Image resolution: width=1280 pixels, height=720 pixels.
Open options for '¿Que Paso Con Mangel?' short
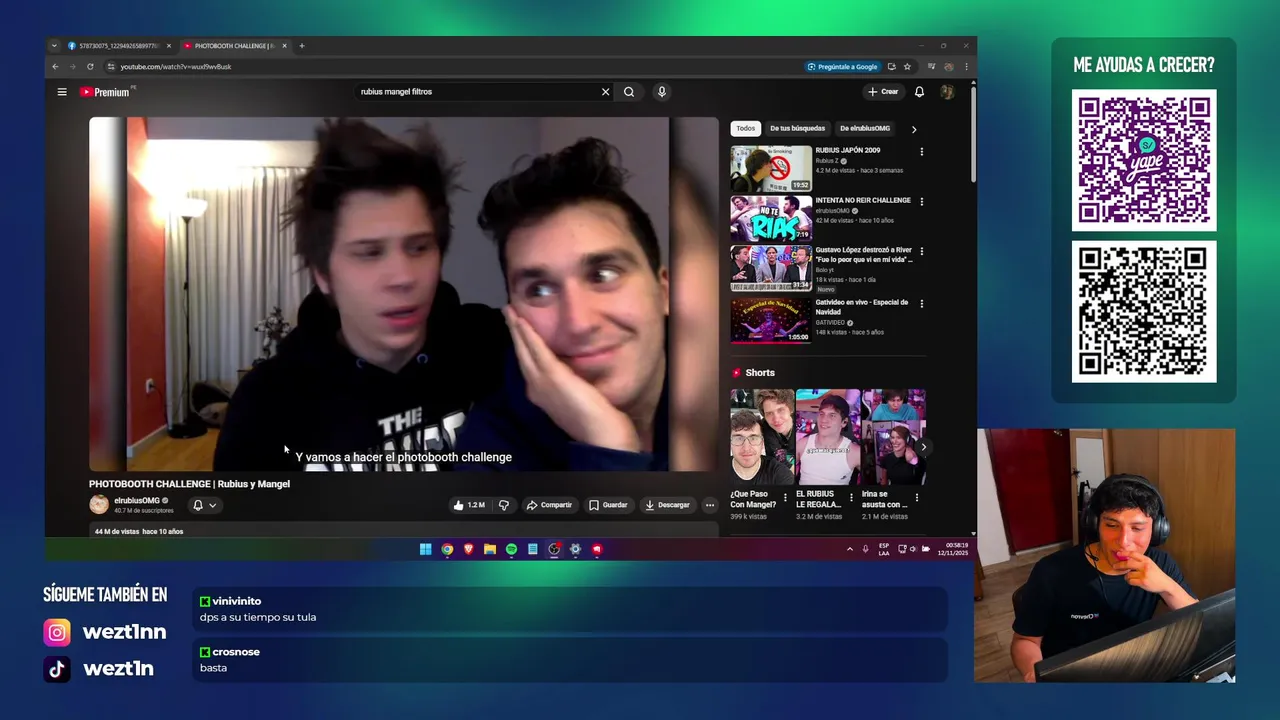[785, 497]
